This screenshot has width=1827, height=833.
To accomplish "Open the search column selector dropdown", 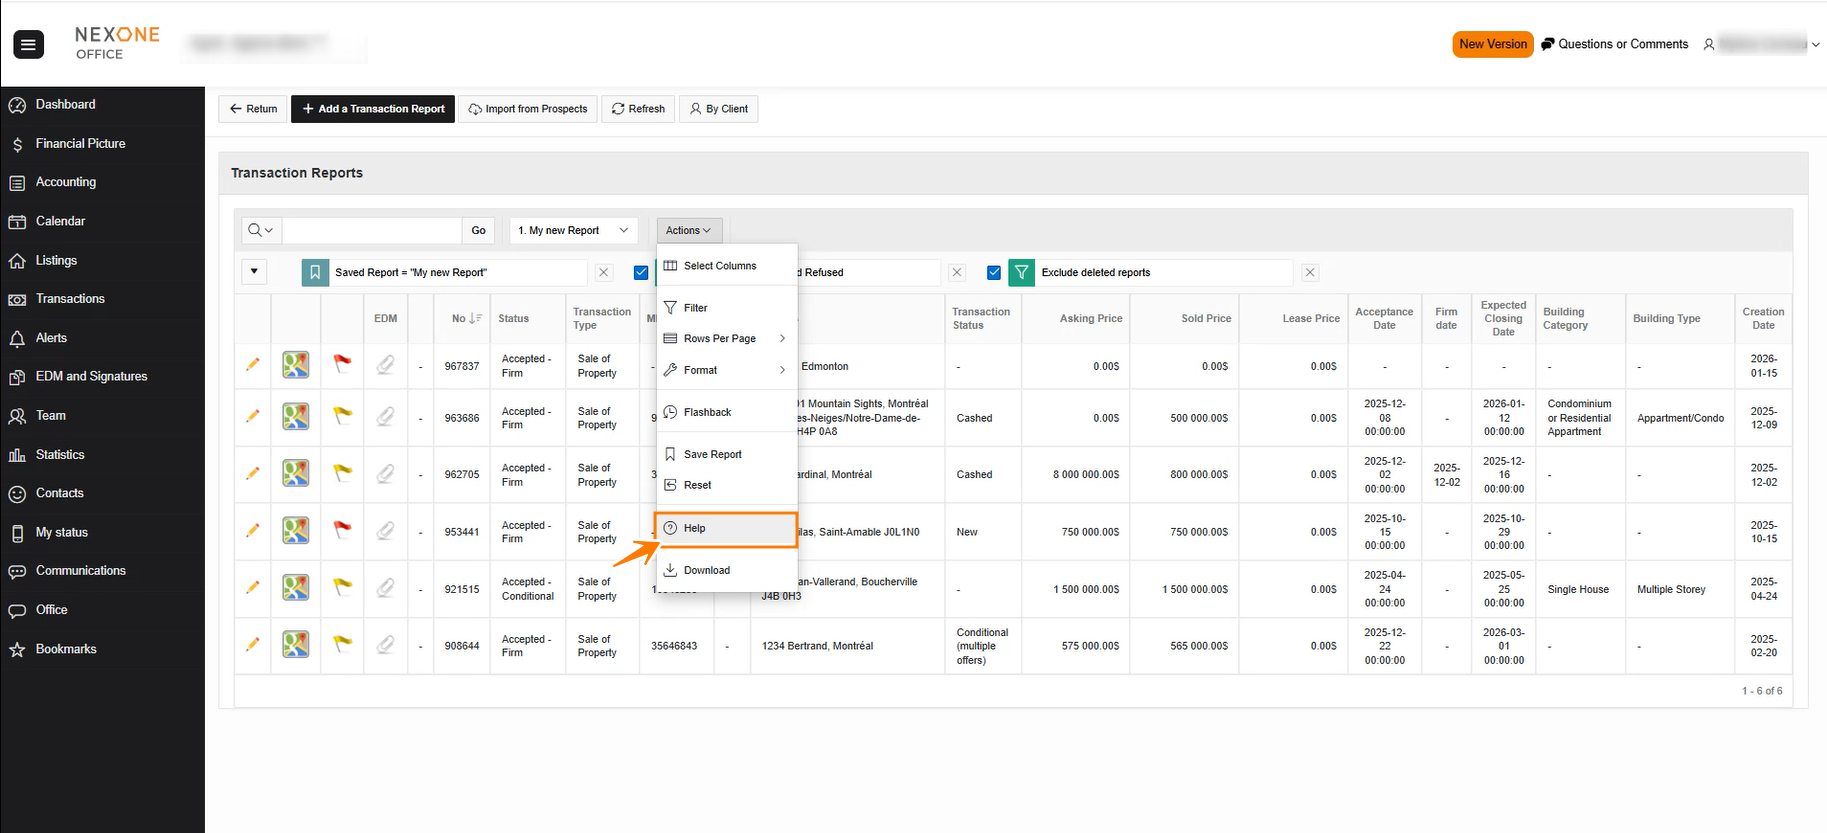I will click(261, 230).
